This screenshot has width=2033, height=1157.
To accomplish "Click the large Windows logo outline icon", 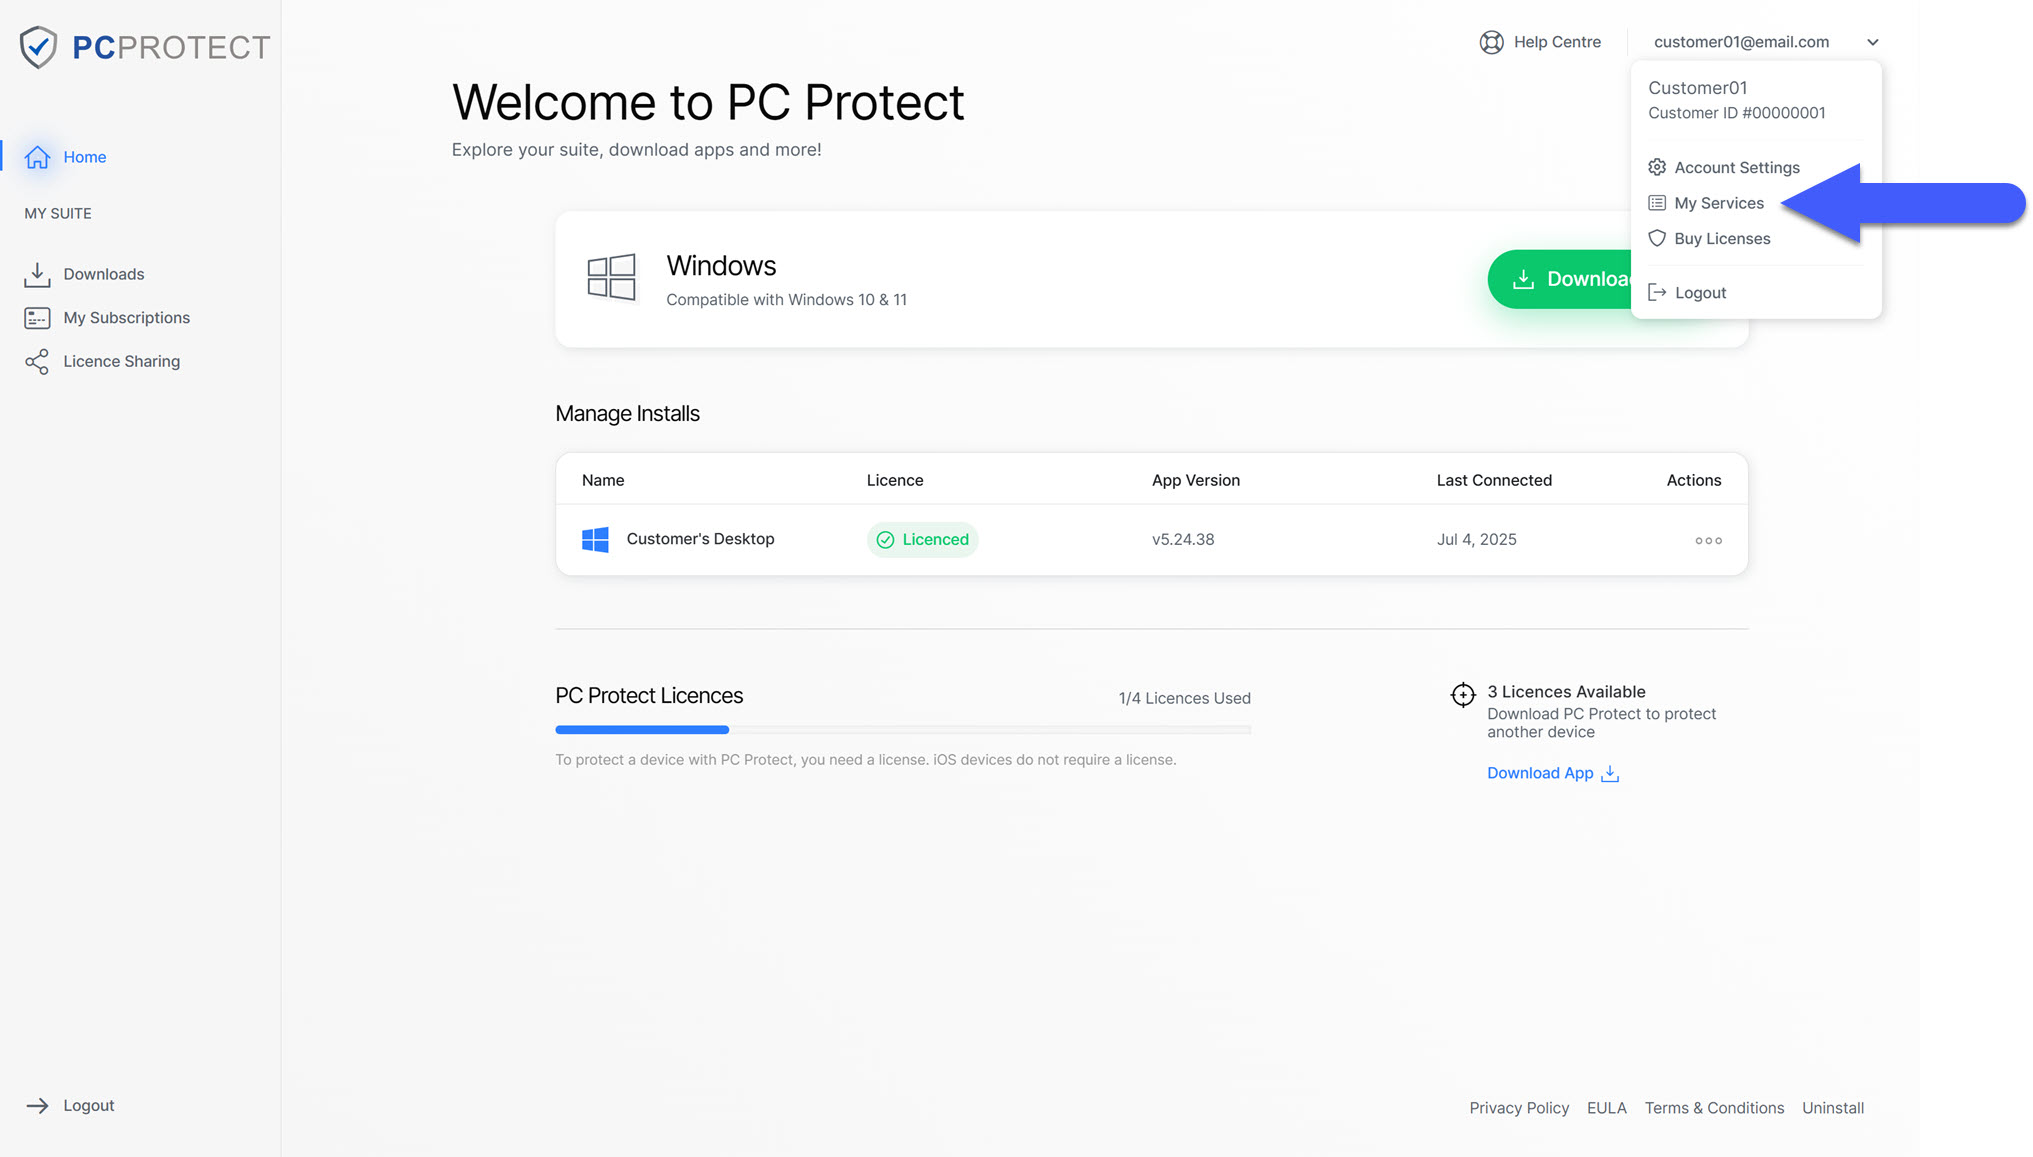I will [x=611, y=277].
